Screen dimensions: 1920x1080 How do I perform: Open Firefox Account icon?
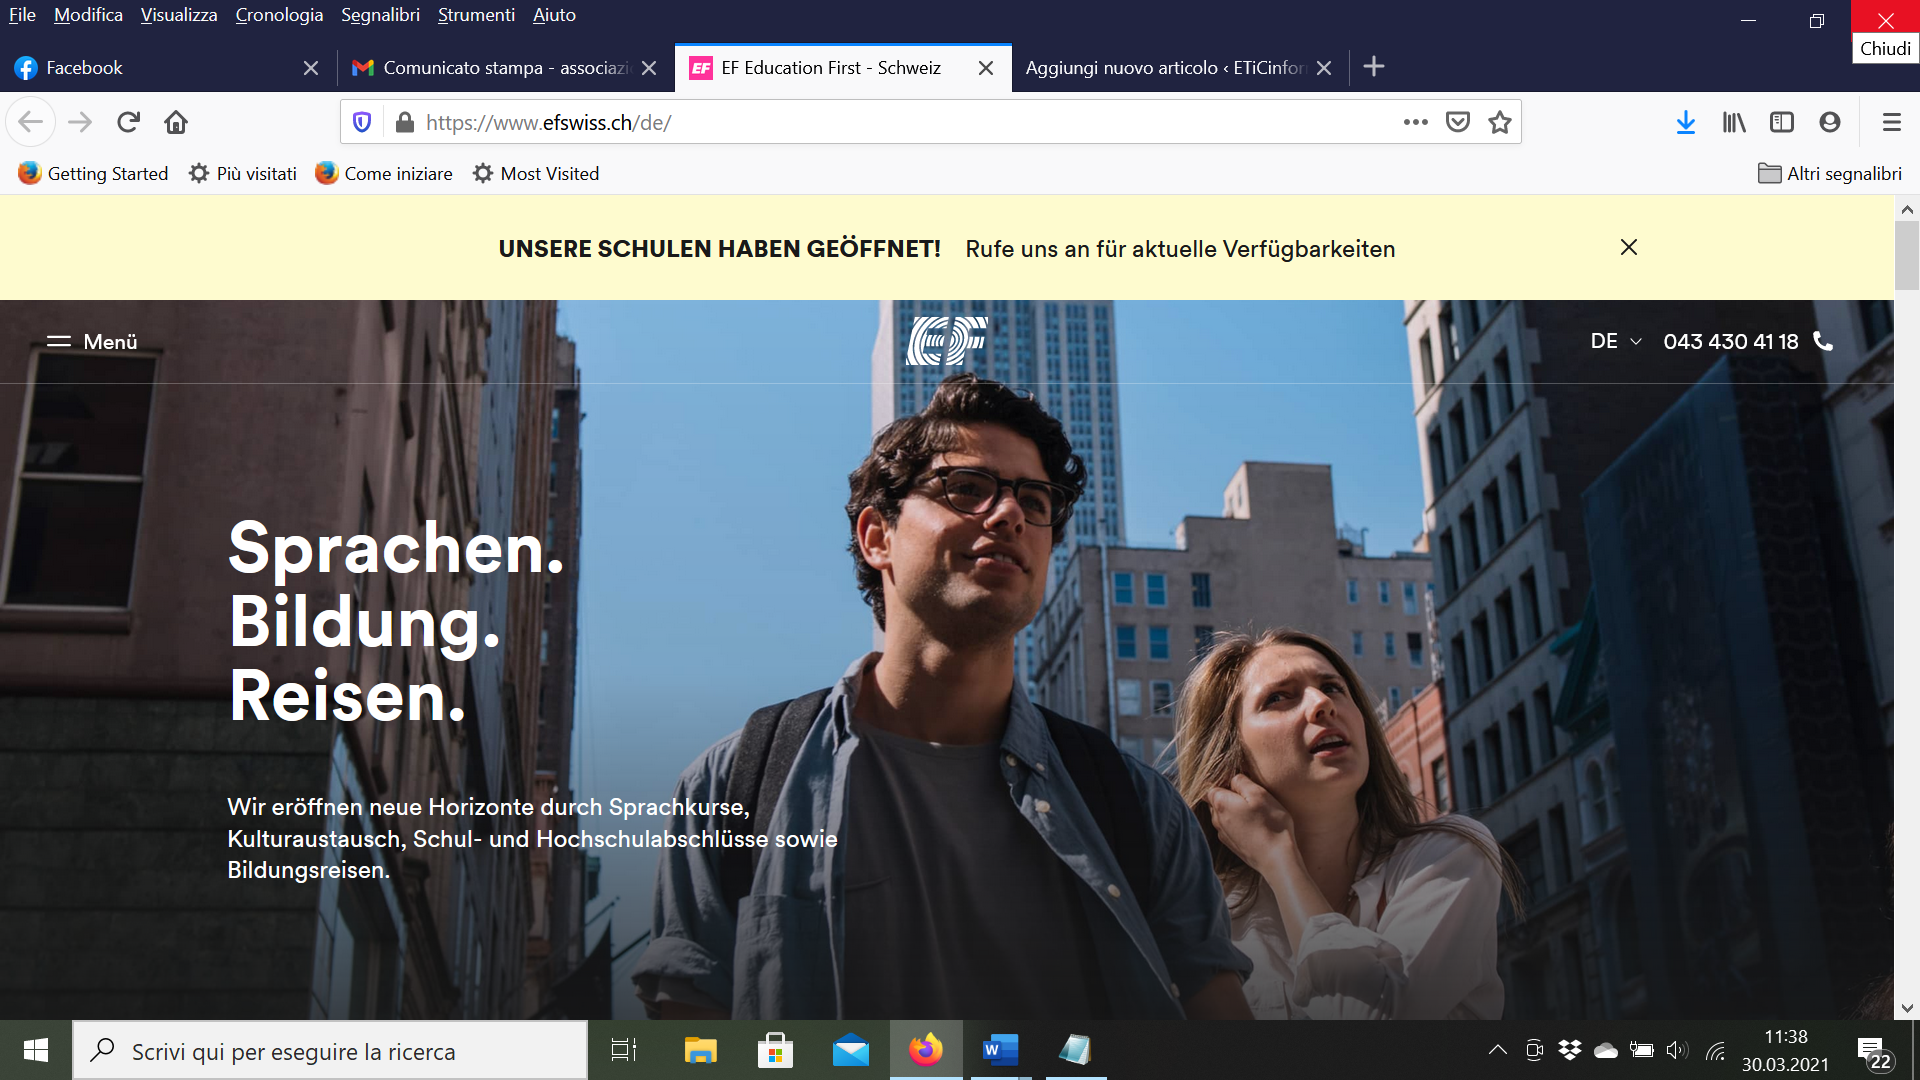pyautogui.click(x=1830, y=122)
